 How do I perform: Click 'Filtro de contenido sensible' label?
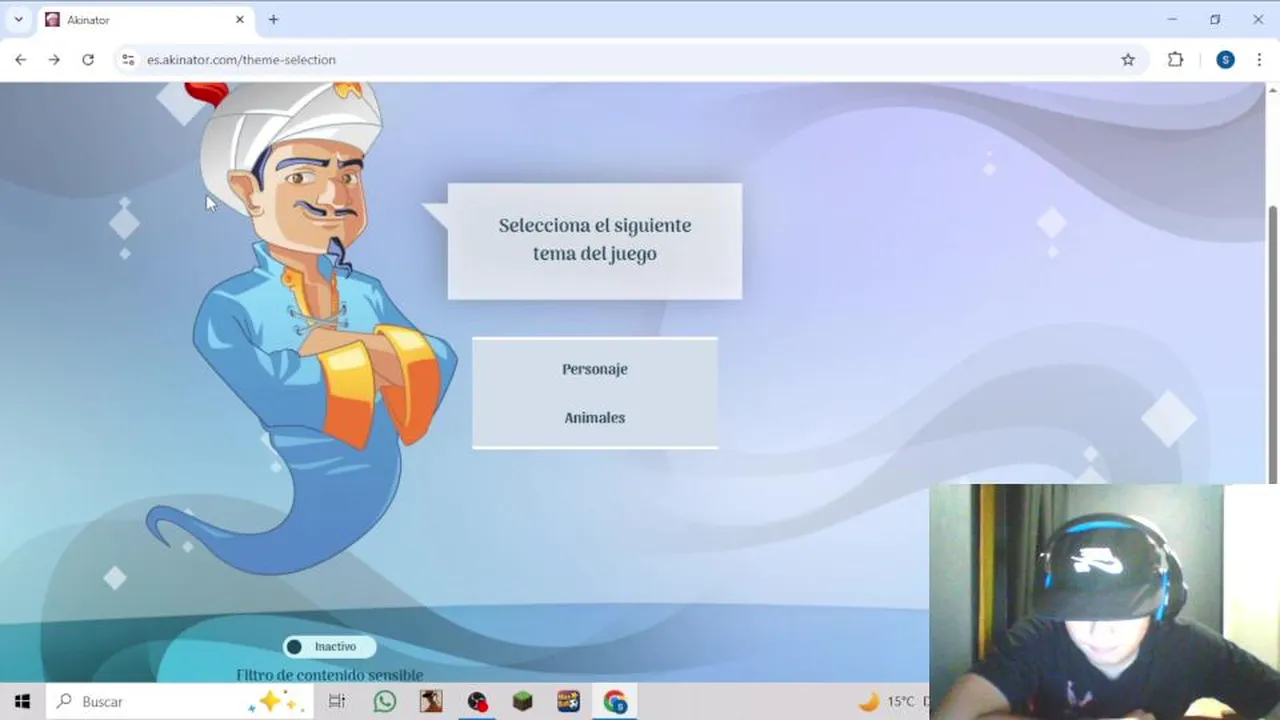pyautogui.click(x=330, y=675)
